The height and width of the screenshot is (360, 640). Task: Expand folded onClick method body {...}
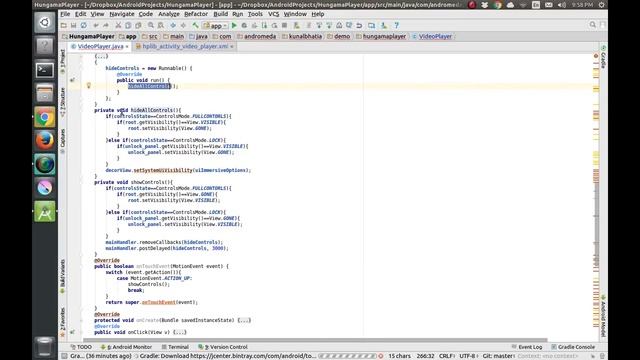click(180, 332)
